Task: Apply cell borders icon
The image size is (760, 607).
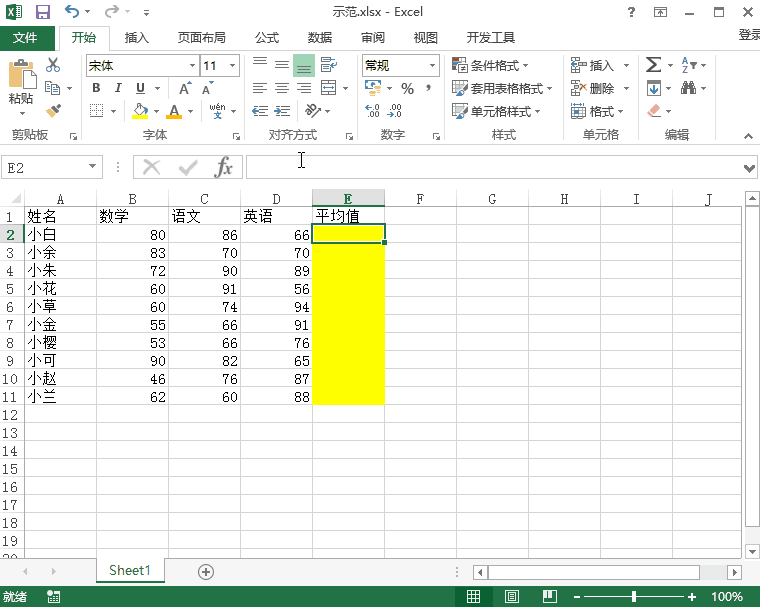Action: pyautogui.click(x=96, y=111)
